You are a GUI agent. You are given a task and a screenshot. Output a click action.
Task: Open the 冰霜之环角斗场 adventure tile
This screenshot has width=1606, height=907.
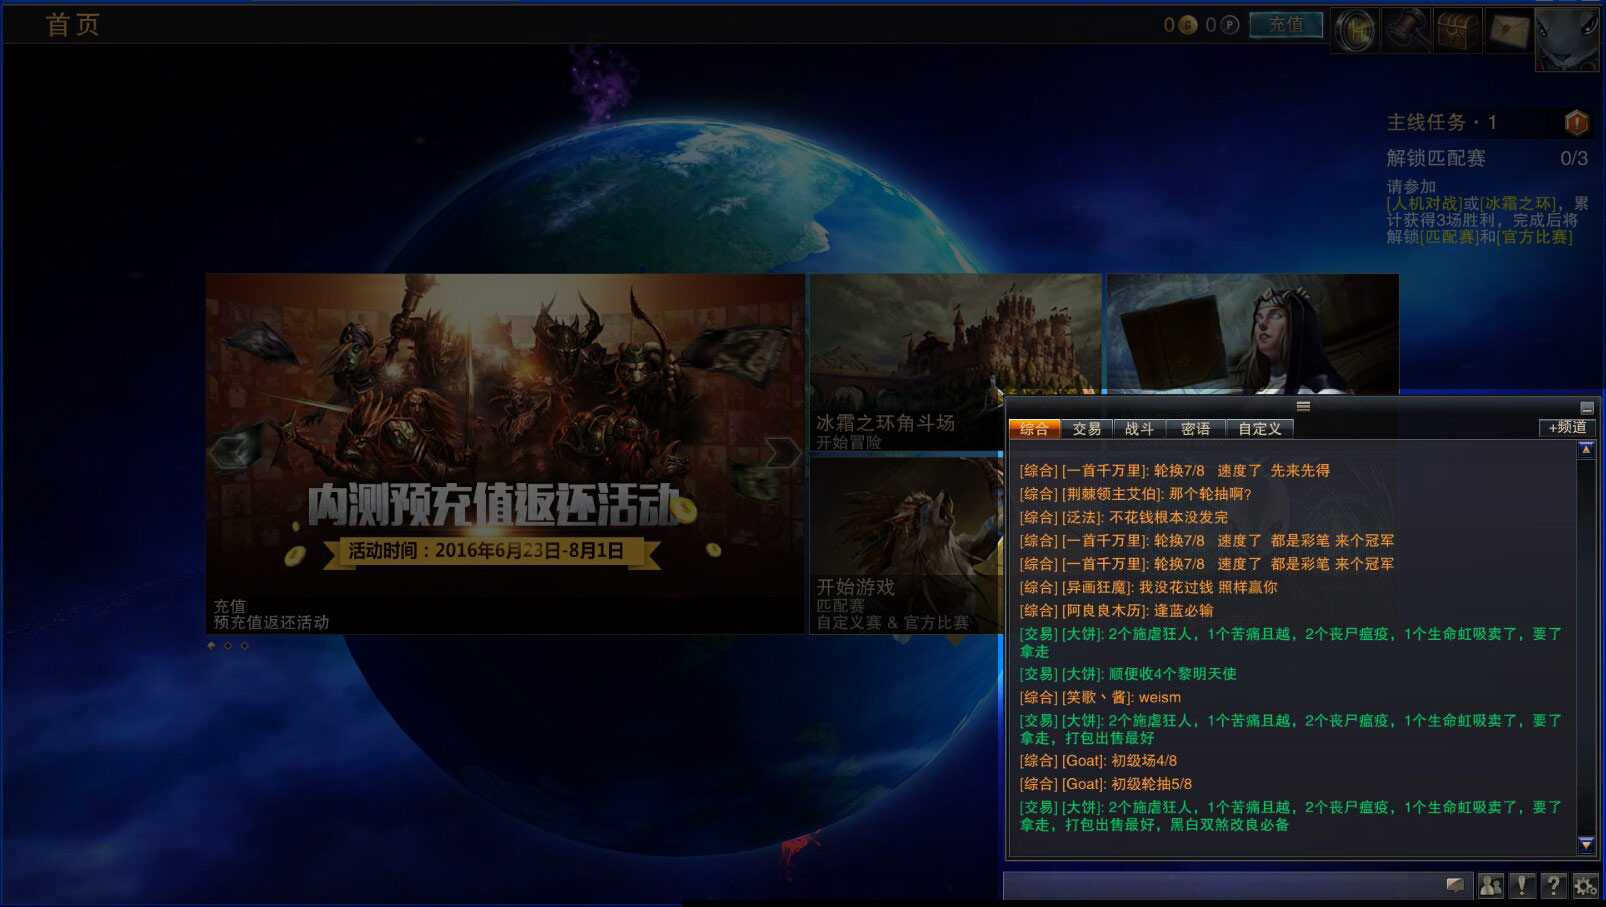pyautogui.click(x=905, y=362)
